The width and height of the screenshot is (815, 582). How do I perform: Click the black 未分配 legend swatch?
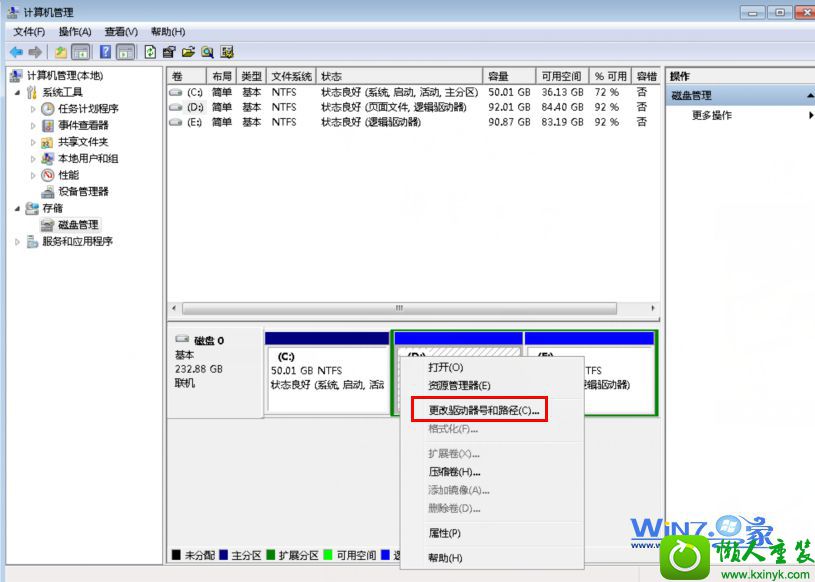[x=176, y=555]
